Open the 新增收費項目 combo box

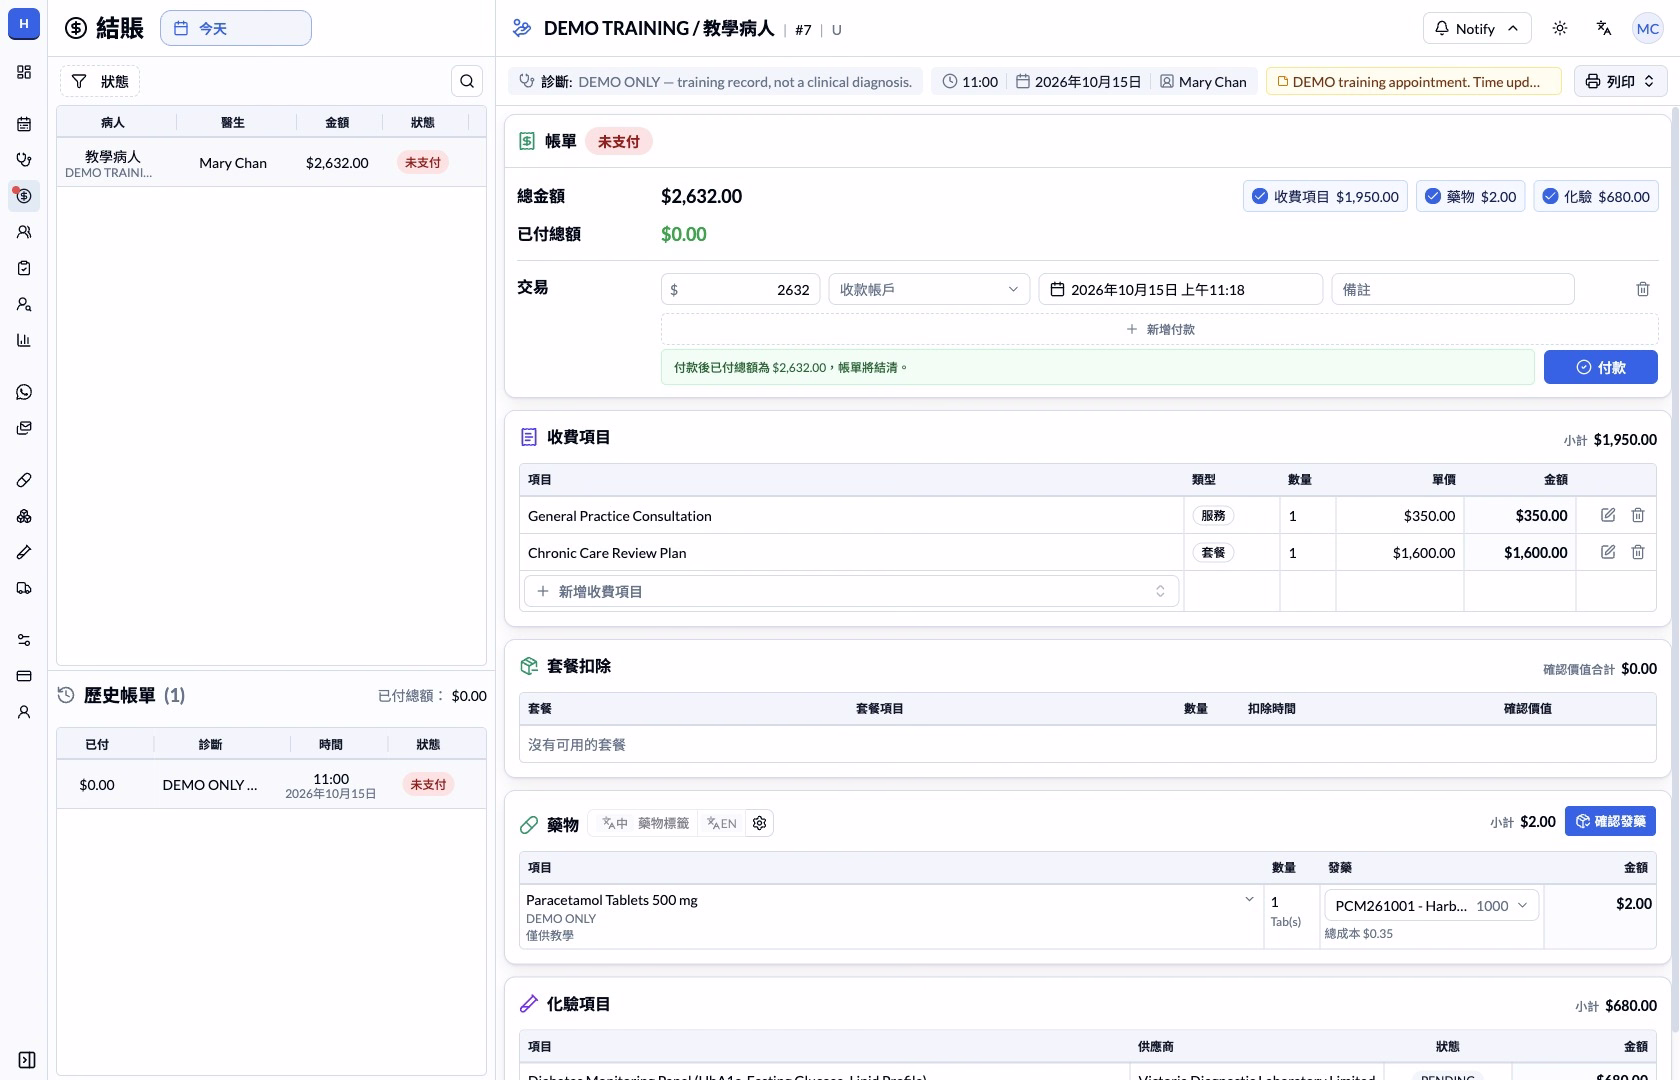851,591
